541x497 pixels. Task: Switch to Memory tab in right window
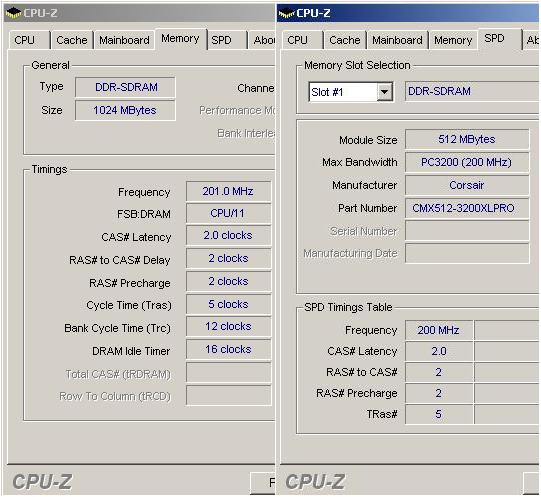(453, 40)
